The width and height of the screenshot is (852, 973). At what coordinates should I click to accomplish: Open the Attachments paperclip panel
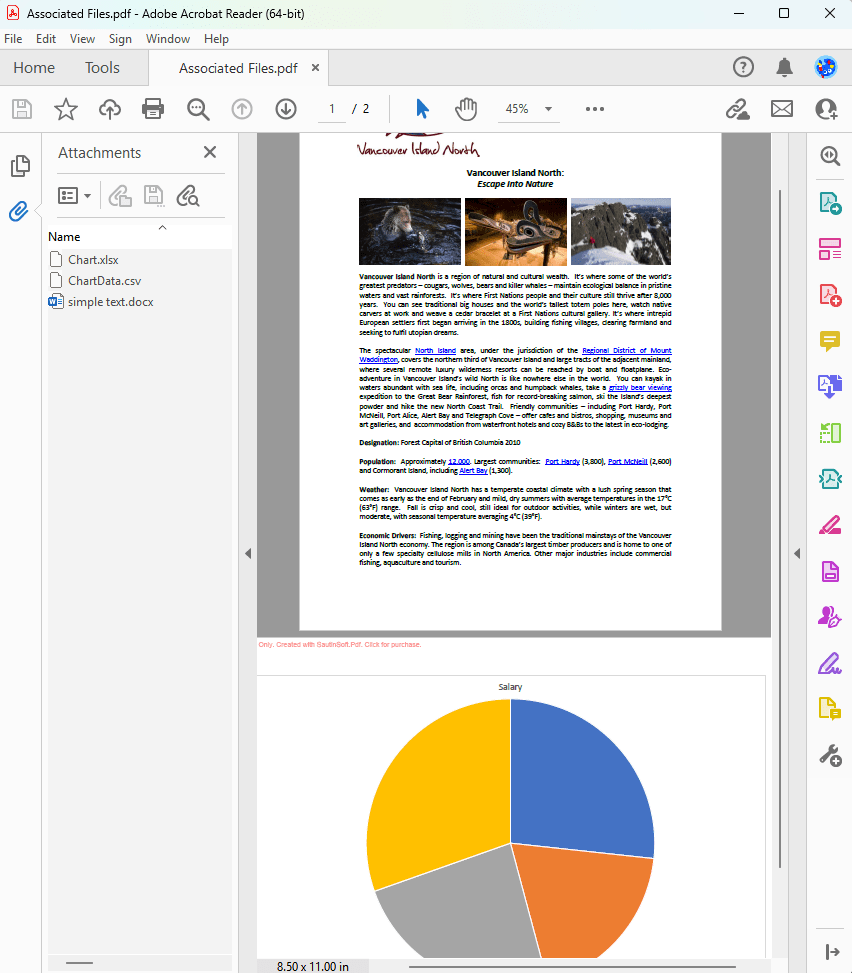19,211
